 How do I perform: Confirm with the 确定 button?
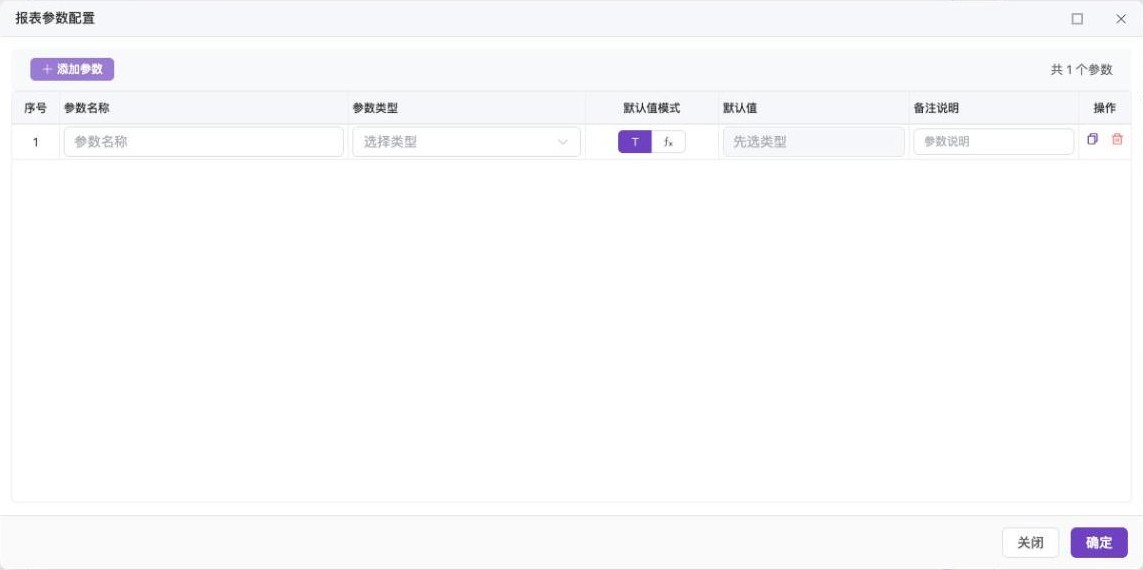[x=1099, y=543]
